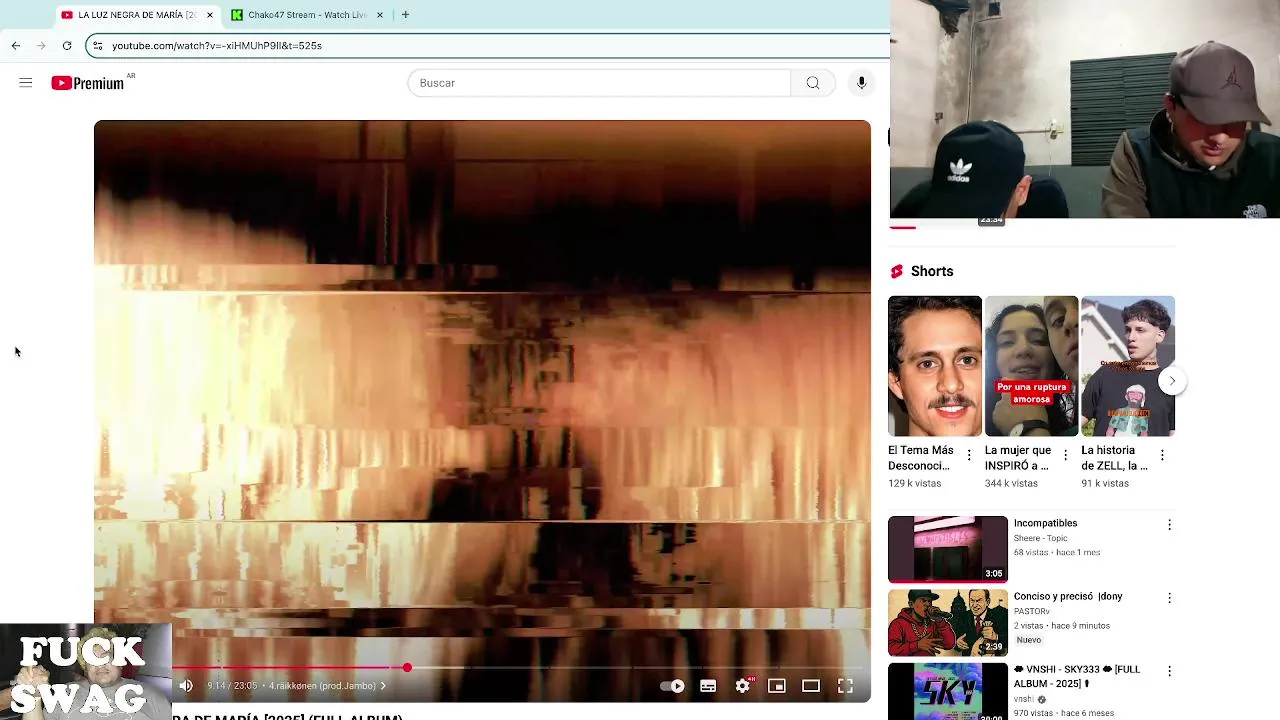Enter fullscreen video mode
The width and height of the screenshot is (1280, 720).
coord(845,686)
